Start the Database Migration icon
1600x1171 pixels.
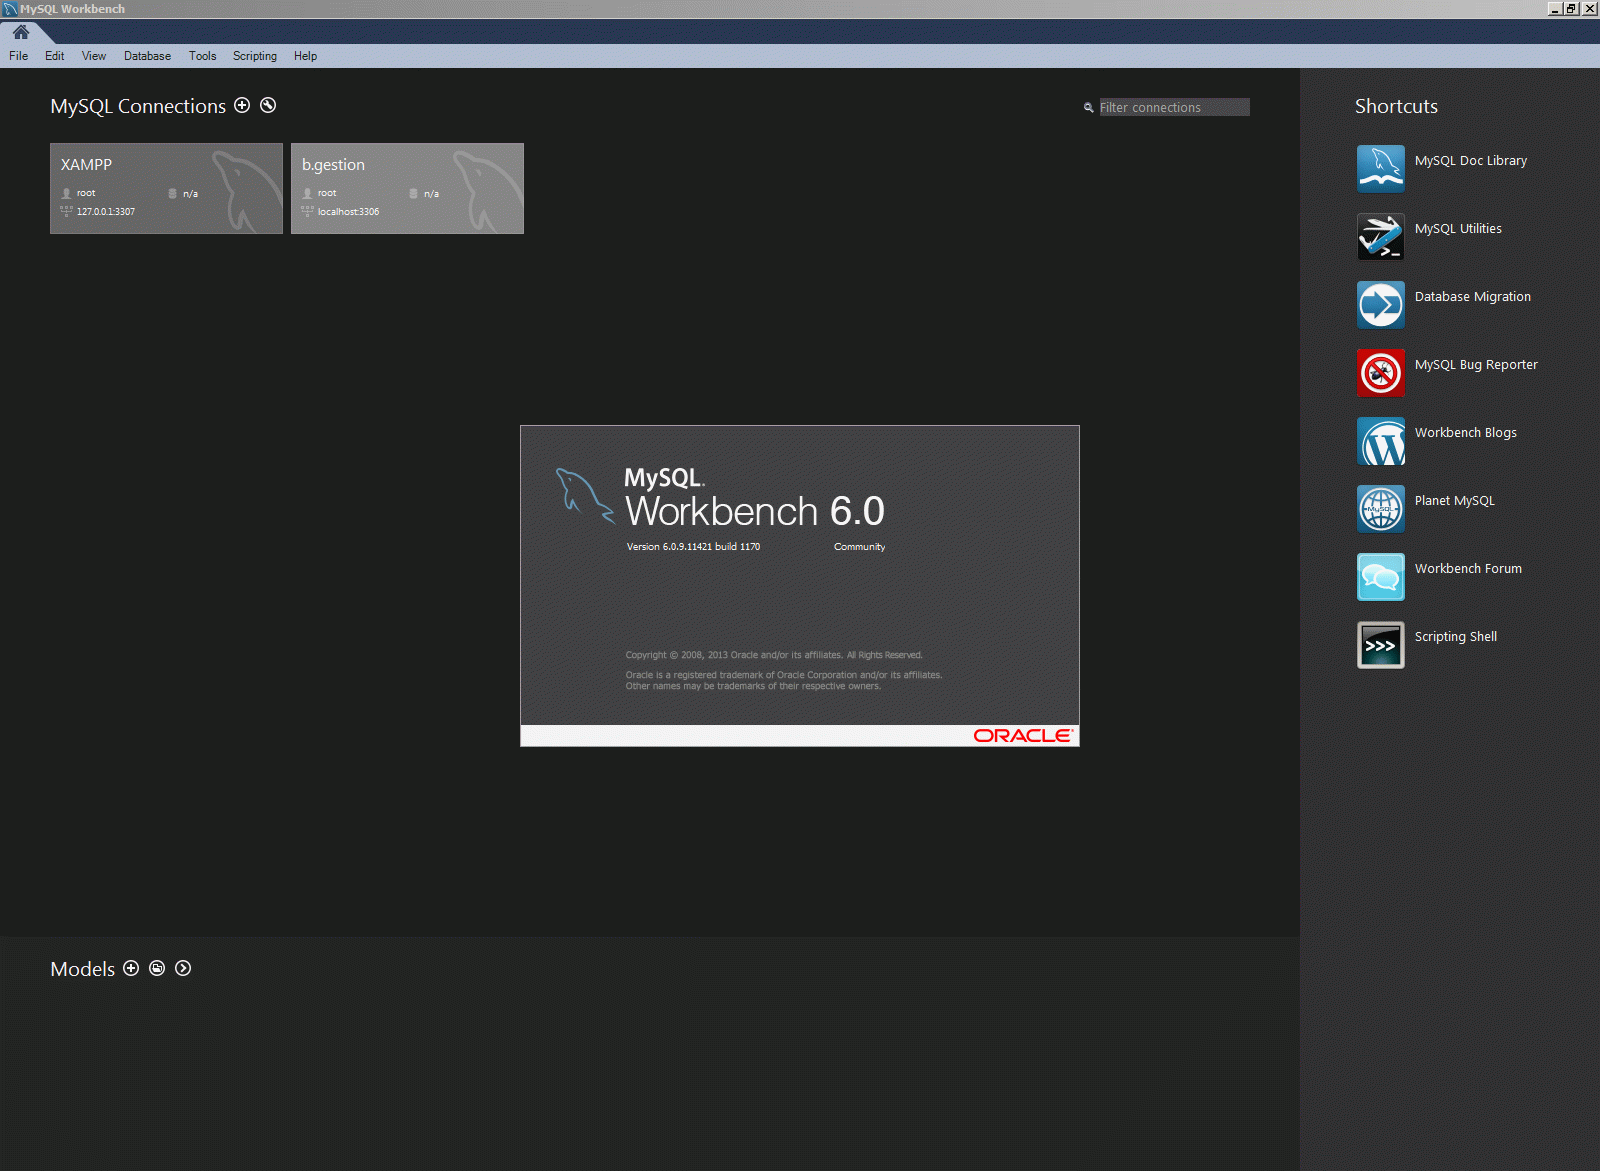1381,305
